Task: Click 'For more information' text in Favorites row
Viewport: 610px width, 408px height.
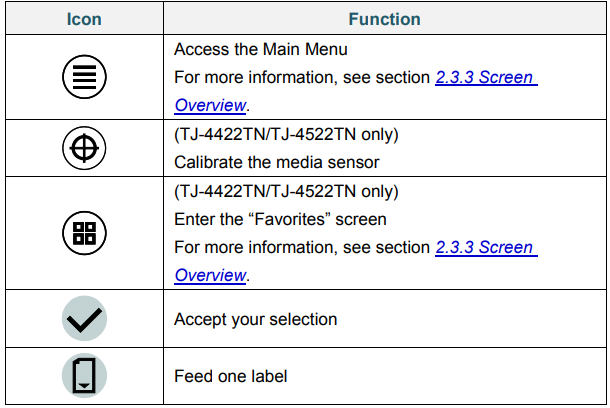Action: (302, 247)
